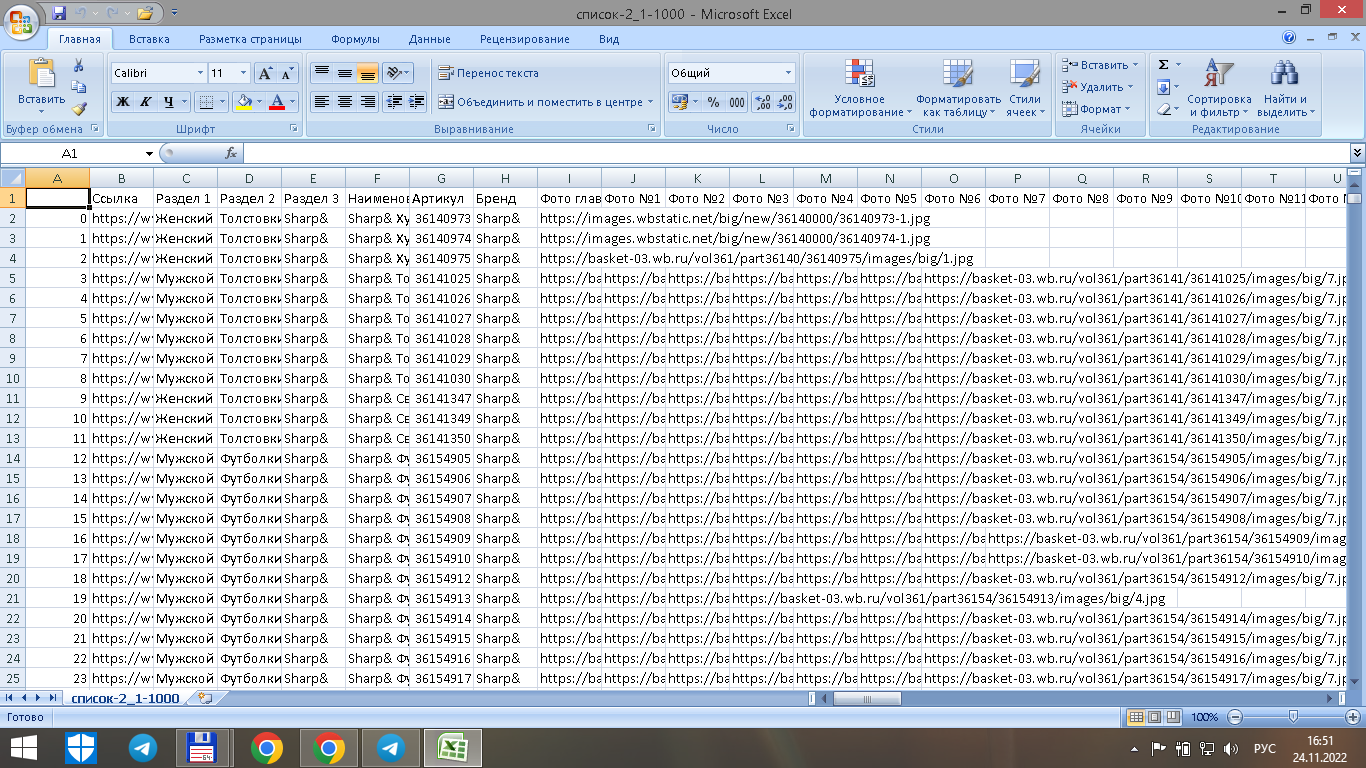Save the workbook from Quick Access toolbar
The image size is (1366, 768).
[59, 13]
